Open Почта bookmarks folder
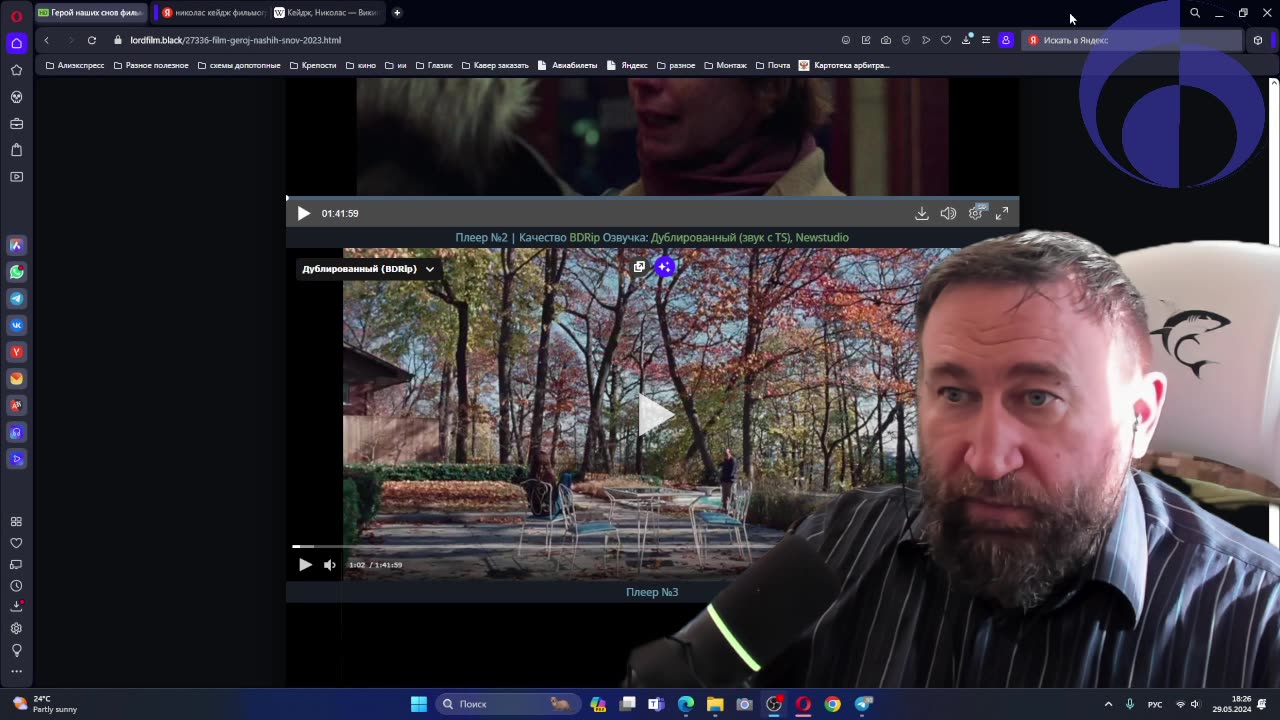The image size is (1280, 720). pos(773,65)
